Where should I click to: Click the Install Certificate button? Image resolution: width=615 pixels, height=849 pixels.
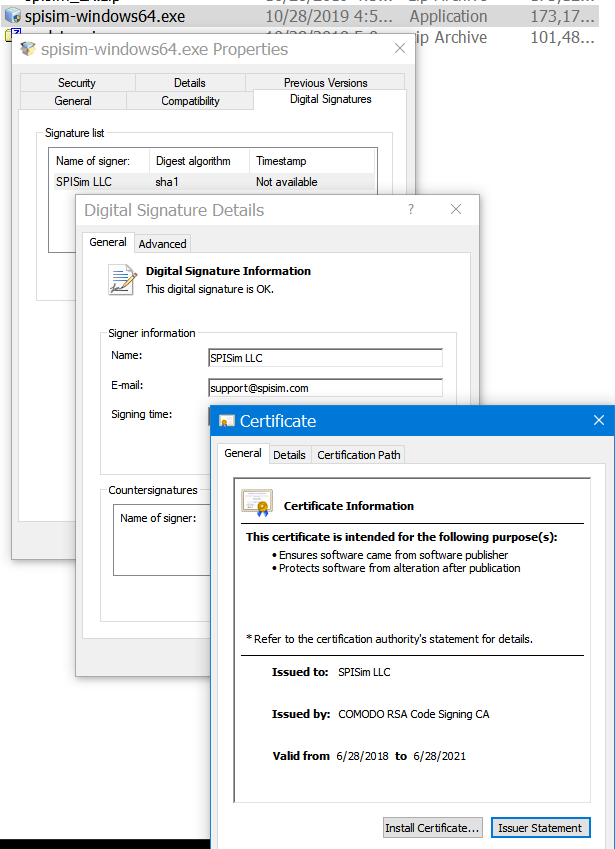(433, 828)
